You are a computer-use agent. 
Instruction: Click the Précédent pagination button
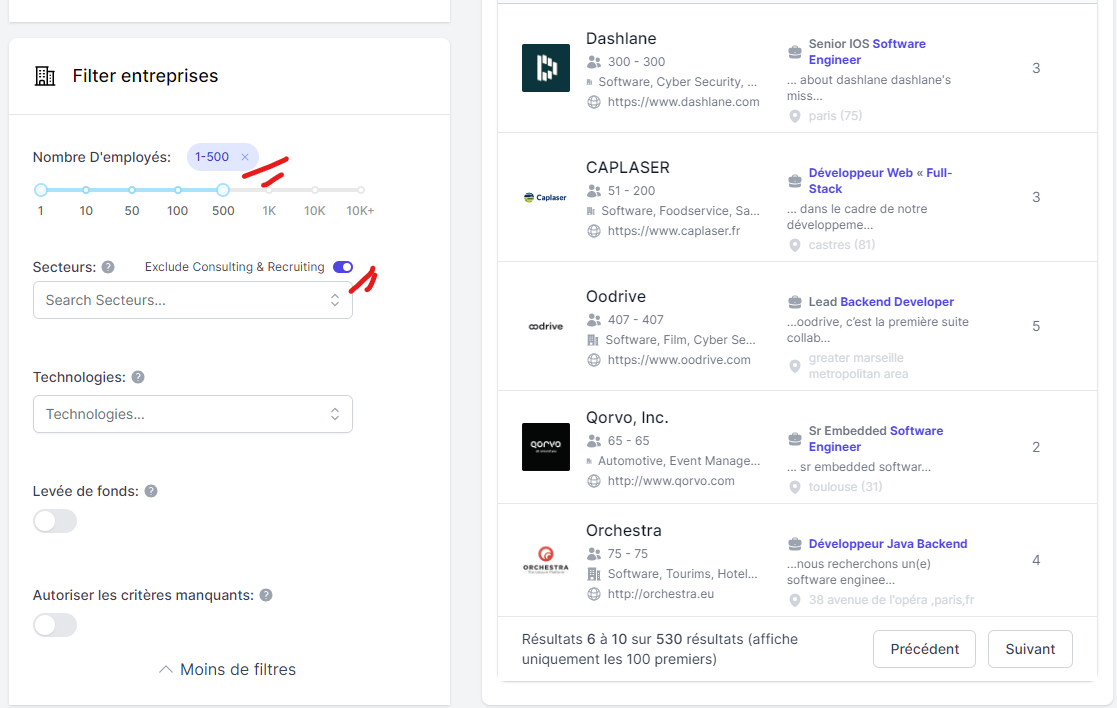924,649
